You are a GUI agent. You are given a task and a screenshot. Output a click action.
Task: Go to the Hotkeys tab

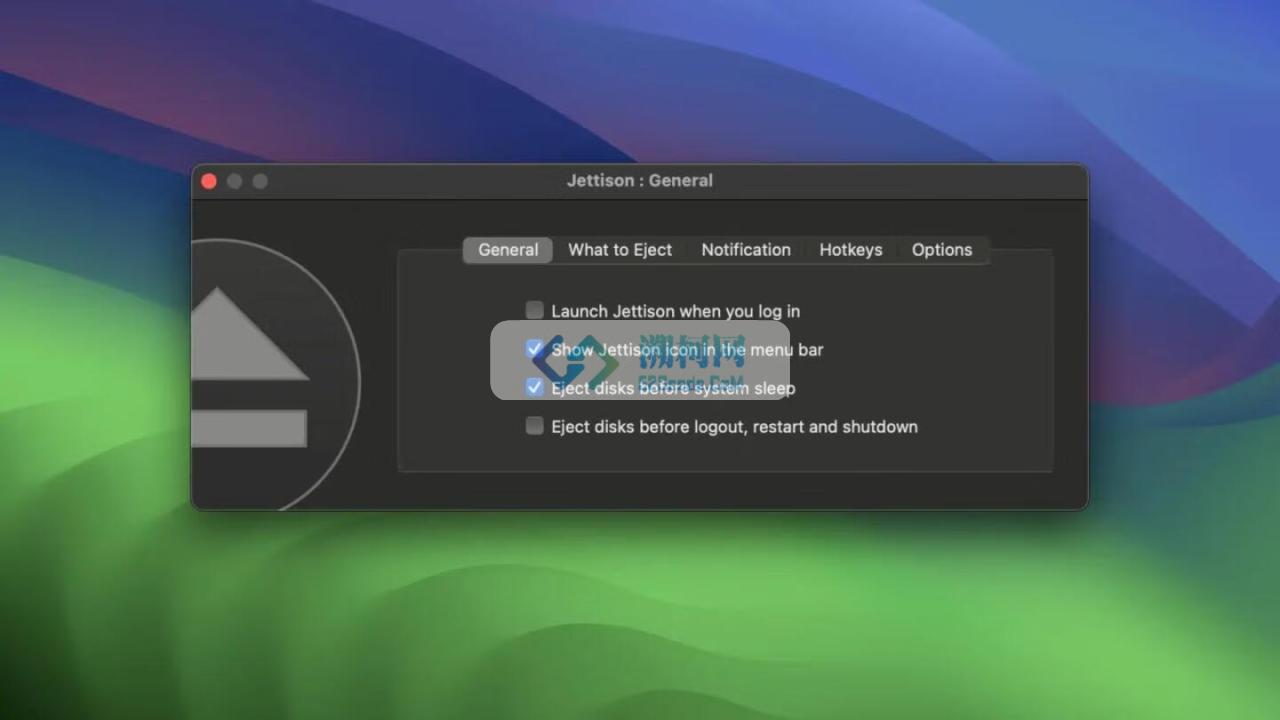(851, 250)
